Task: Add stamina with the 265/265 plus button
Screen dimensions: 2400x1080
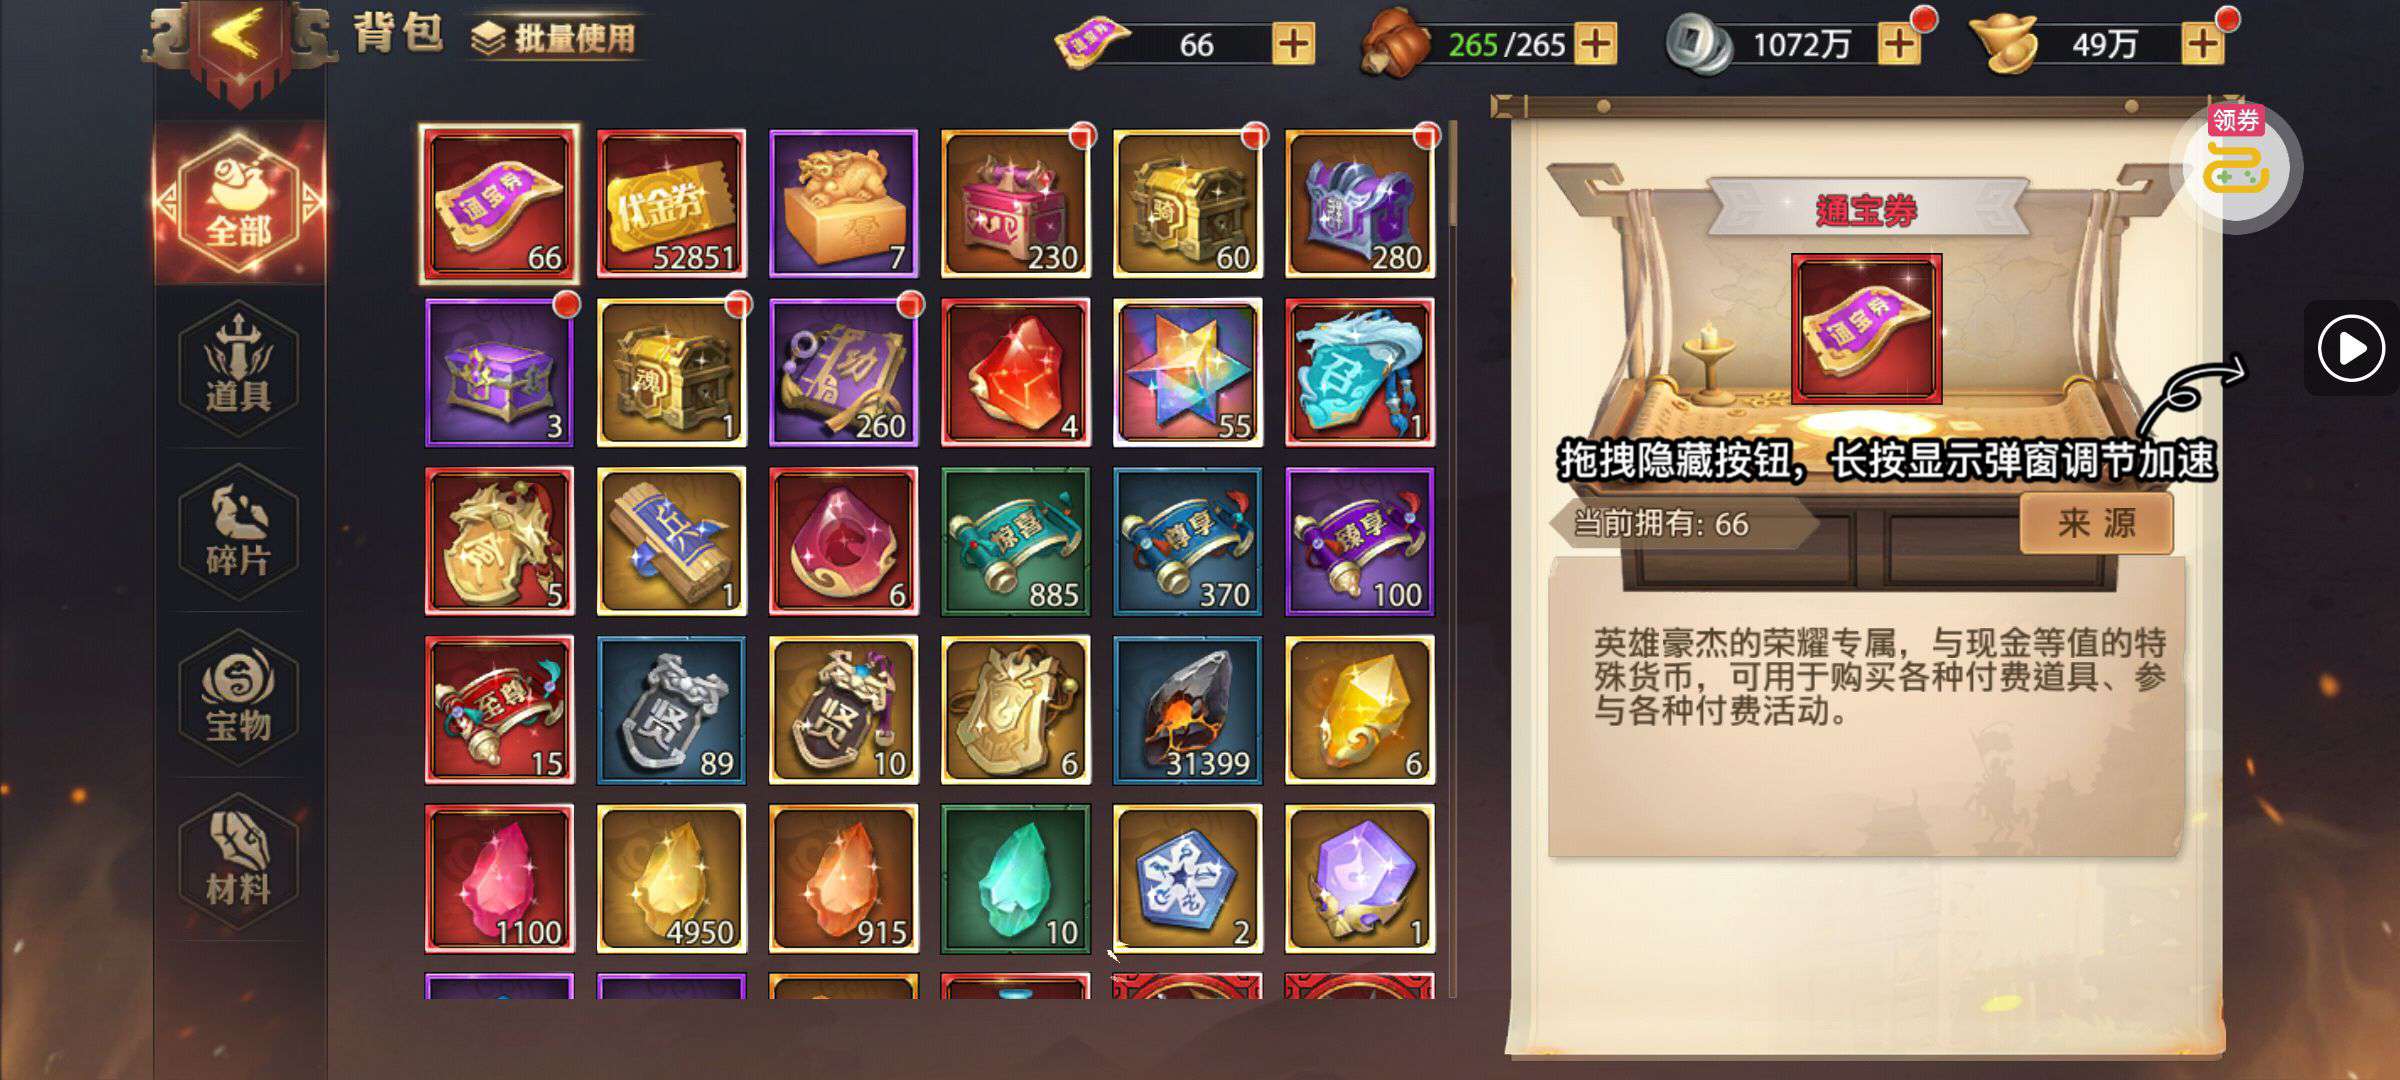Action: pos(1595,44)
